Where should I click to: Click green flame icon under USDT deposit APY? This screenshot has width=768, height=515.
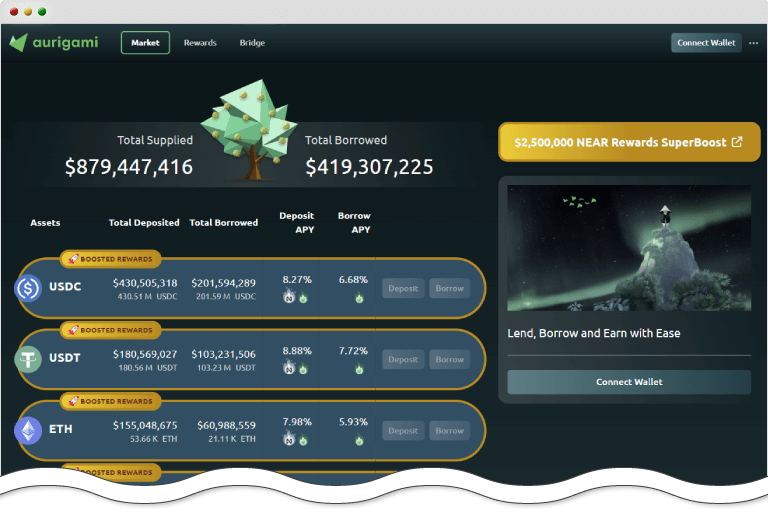[303, 369]
